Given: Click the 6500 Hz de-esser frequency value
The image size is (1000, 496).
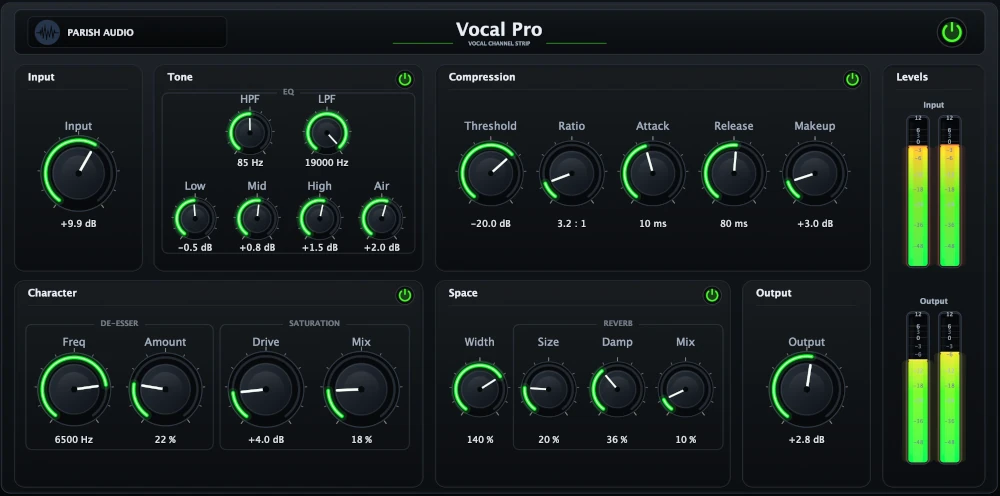Looking at the screenshot, I should pos(74,440).
